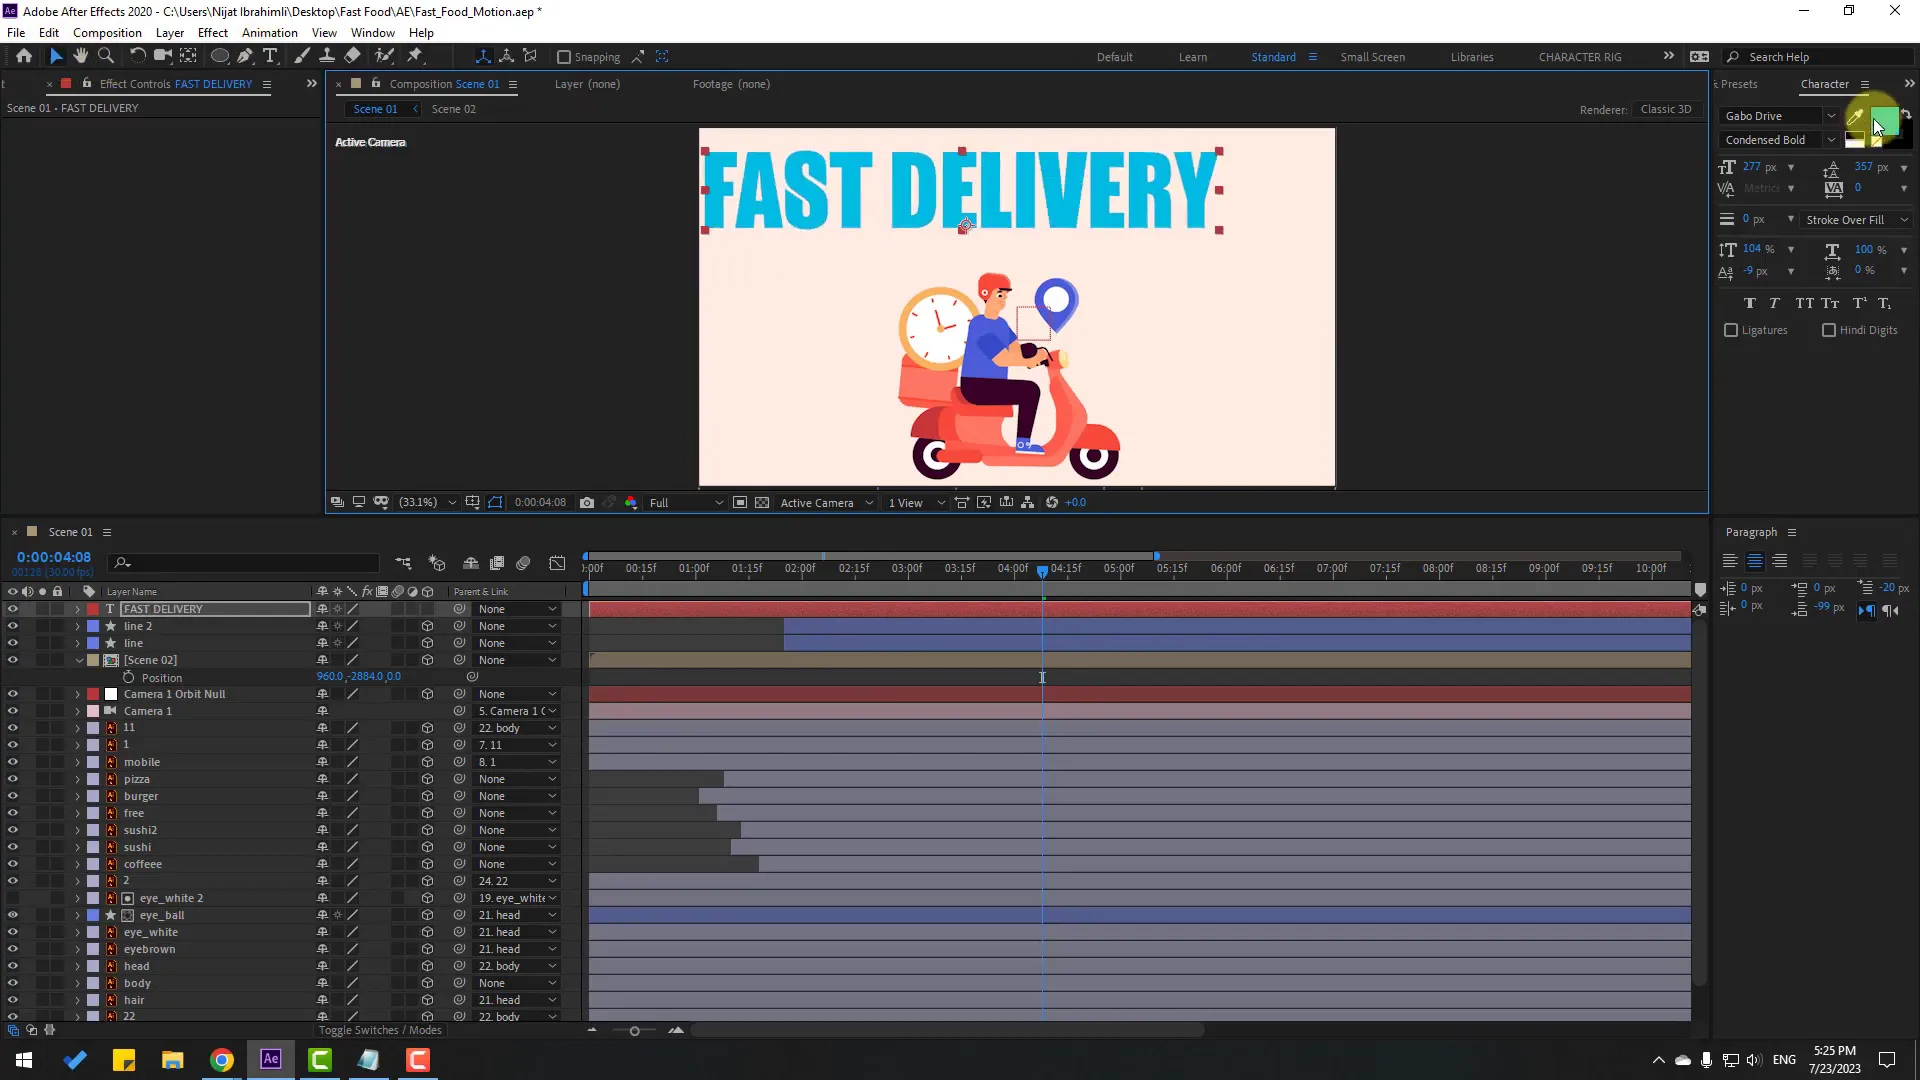Open the Graph Editor
The width and height of the screenshot is (1920, 1080).
pyautogui.click(x=557, y=563)
